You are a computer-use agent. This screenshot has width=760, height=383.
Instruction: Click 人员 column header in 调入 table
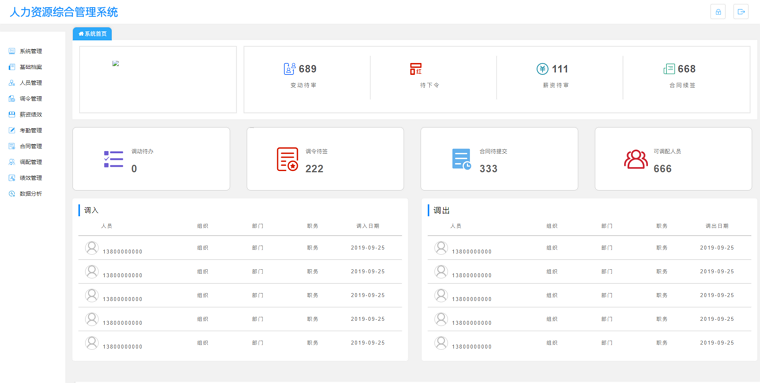point(107,226)
